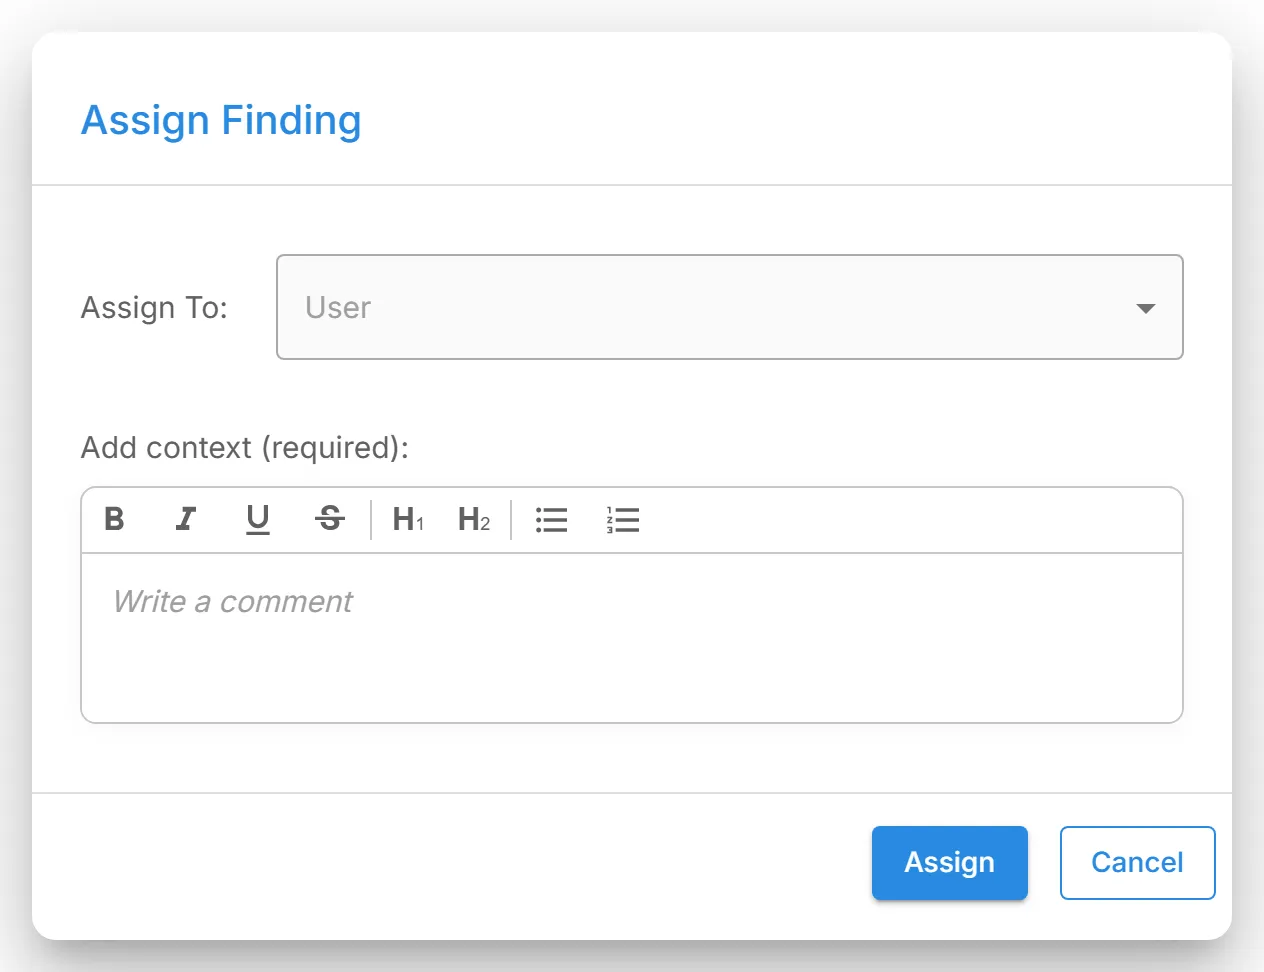1264x972 pixels.
Task: Set Heading 2 style in editor
Action: (x=474, y=519)
